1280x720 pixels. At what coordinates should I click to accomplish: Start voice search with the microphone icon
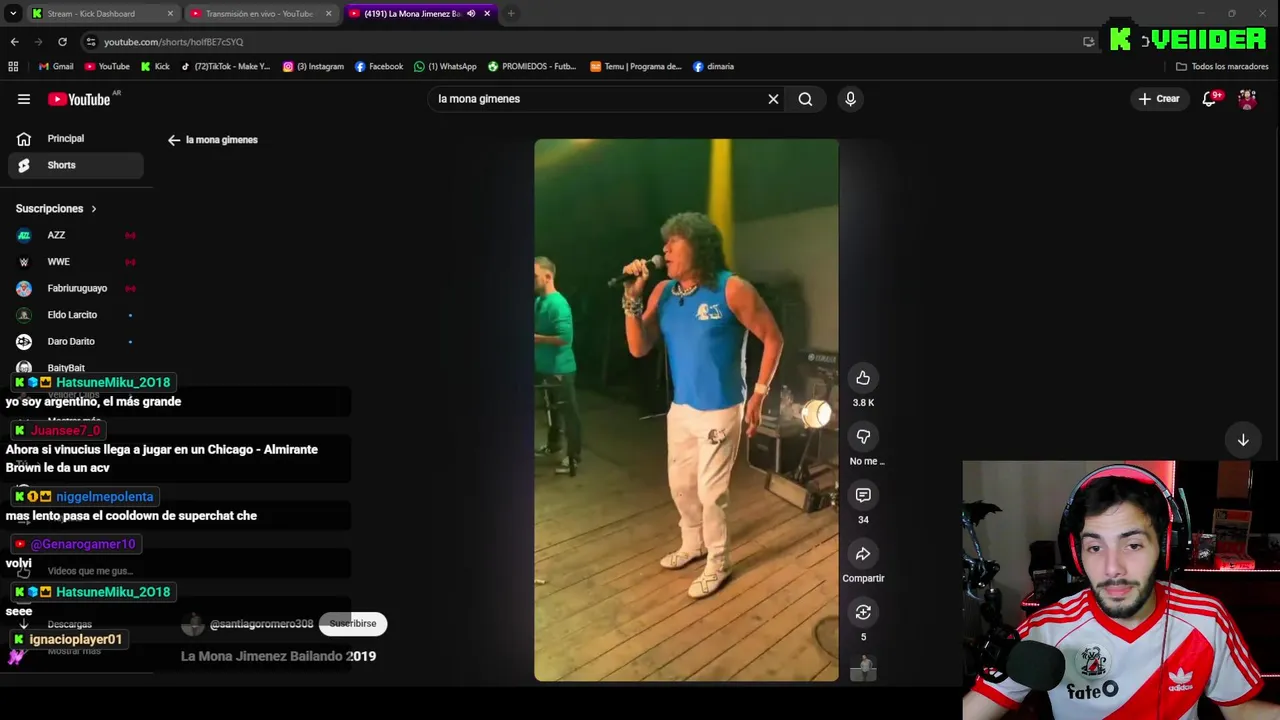coord(850,99)
